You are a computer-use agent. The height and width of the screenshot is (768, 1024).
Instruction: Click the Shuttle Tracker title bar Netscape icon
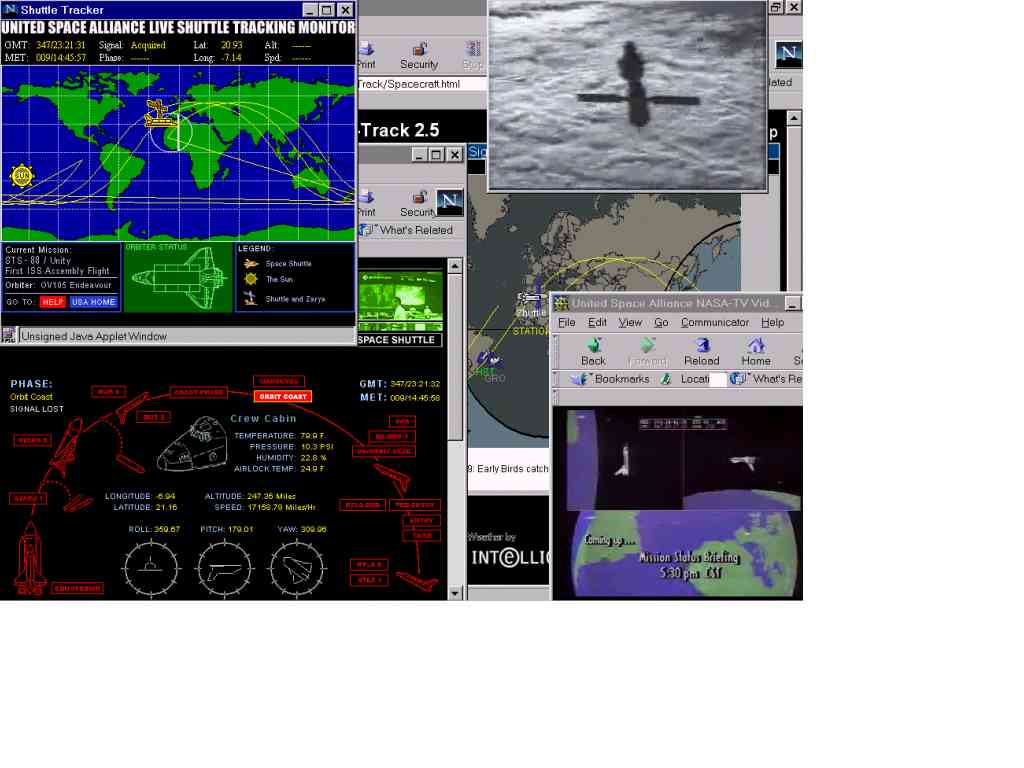[x=10, y=9]
